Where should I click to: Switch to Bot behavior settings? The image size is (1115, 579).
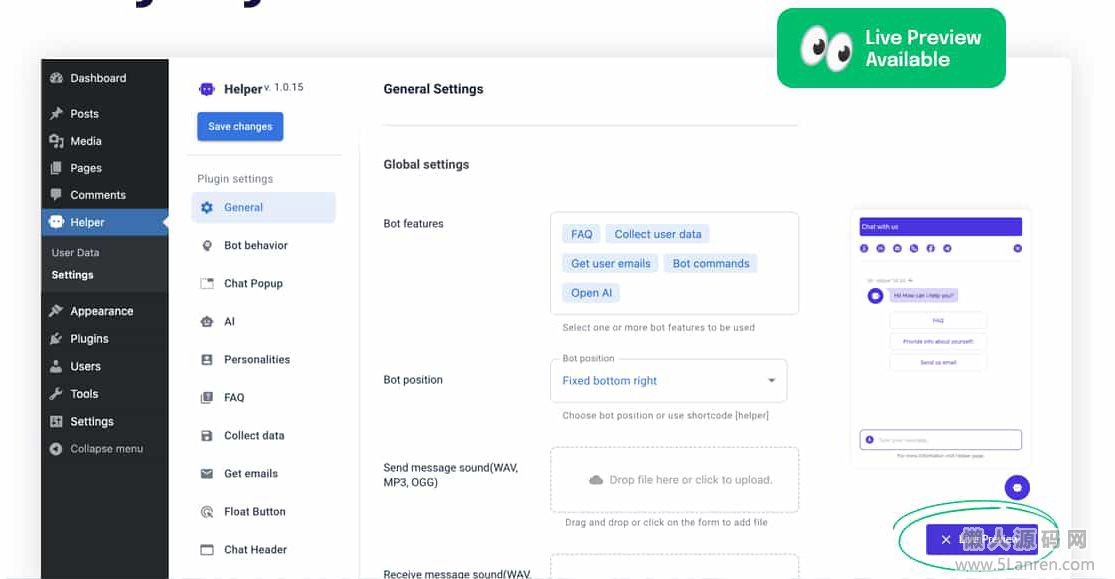point(263,245)
